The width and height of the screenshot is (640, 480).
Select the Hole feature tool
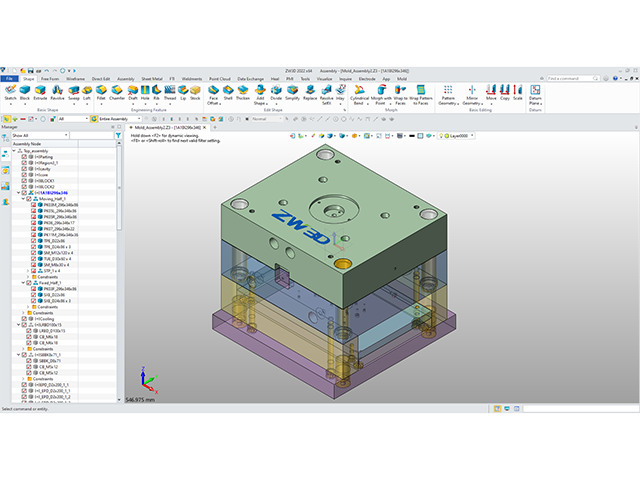pos(145,93)
